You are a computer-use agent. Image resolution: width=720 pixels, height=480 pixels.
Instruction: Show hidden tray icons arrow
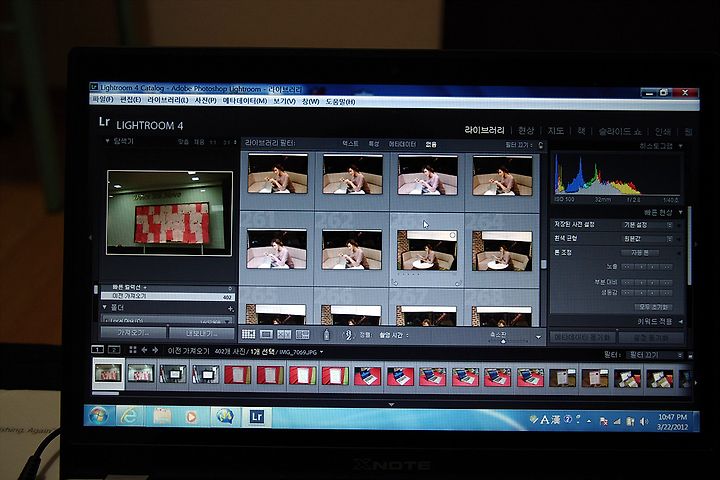coord(589,421)
